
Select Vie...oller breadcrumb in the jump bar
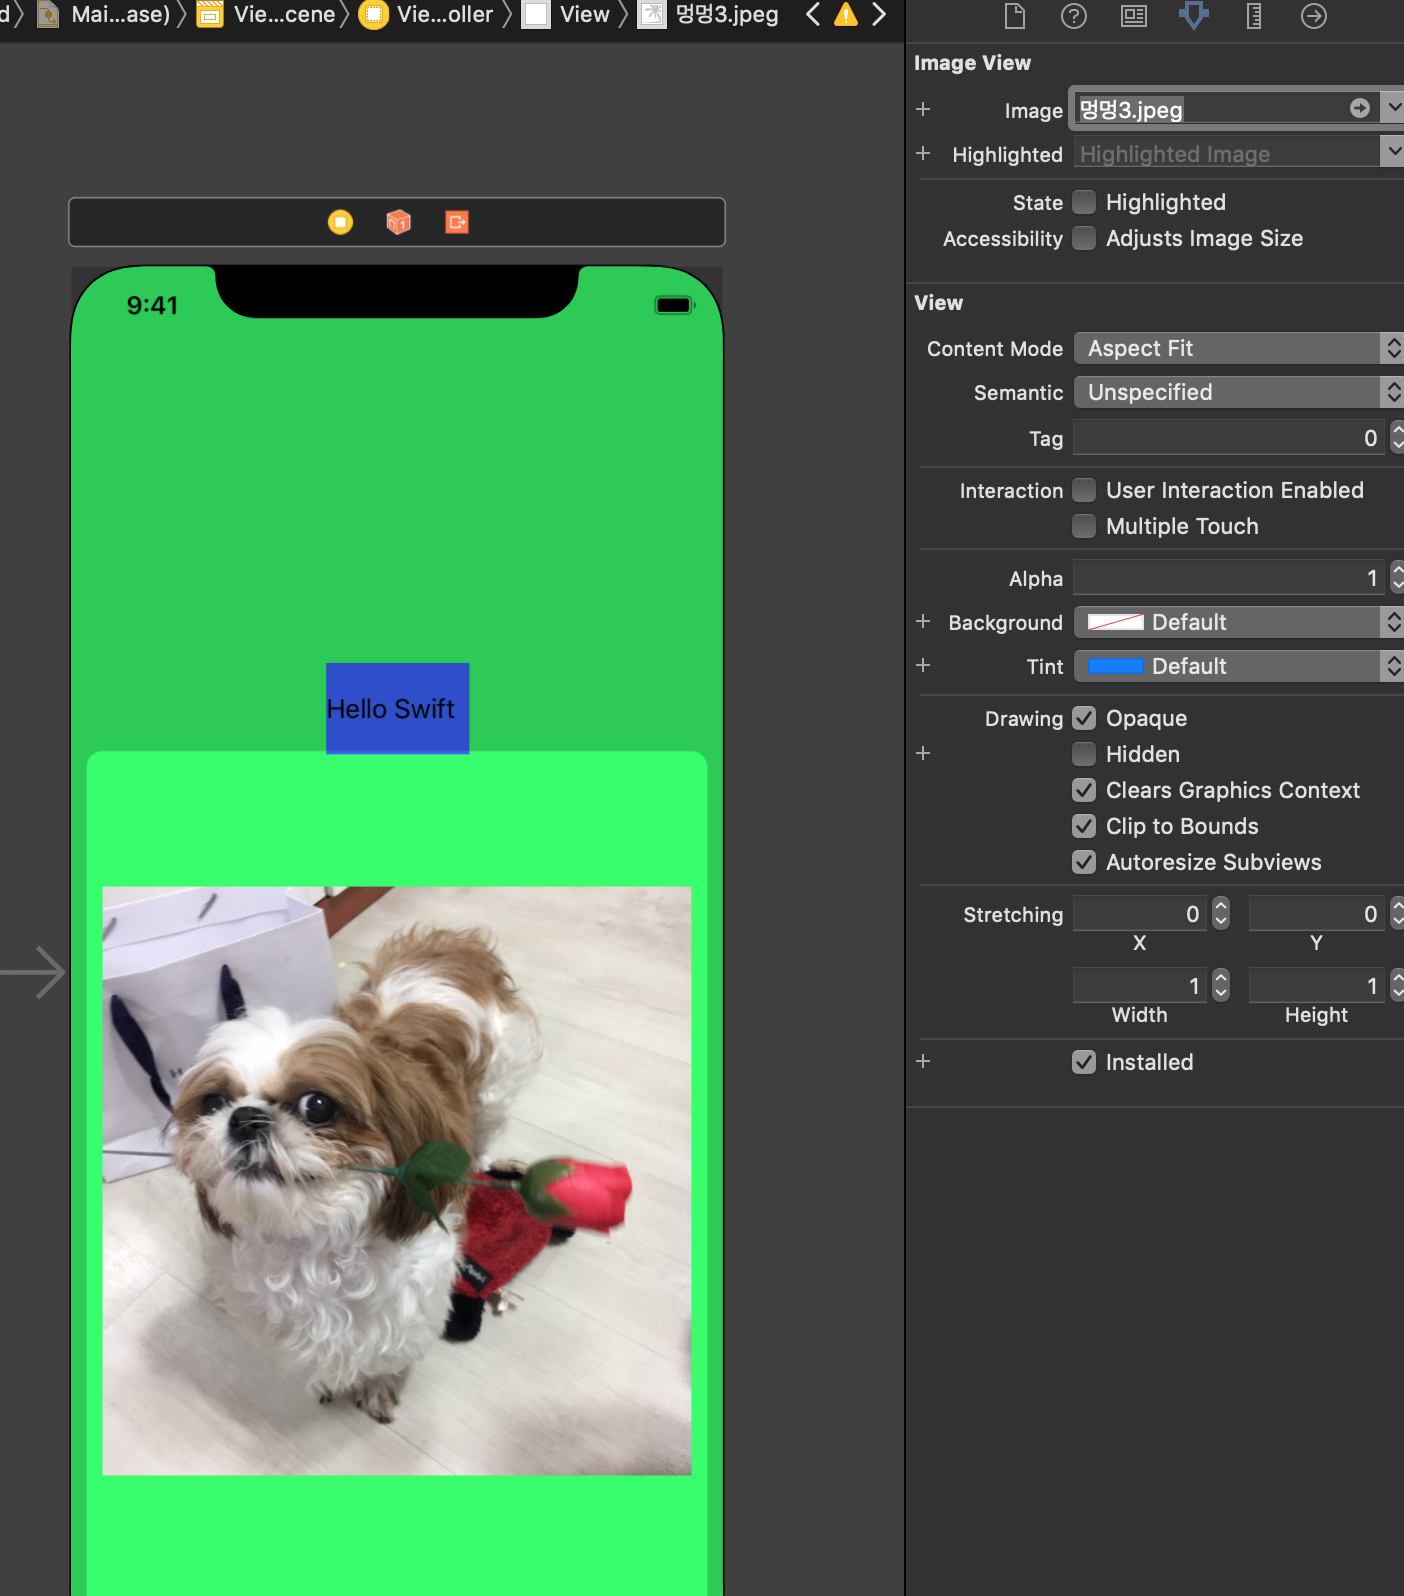427,14
